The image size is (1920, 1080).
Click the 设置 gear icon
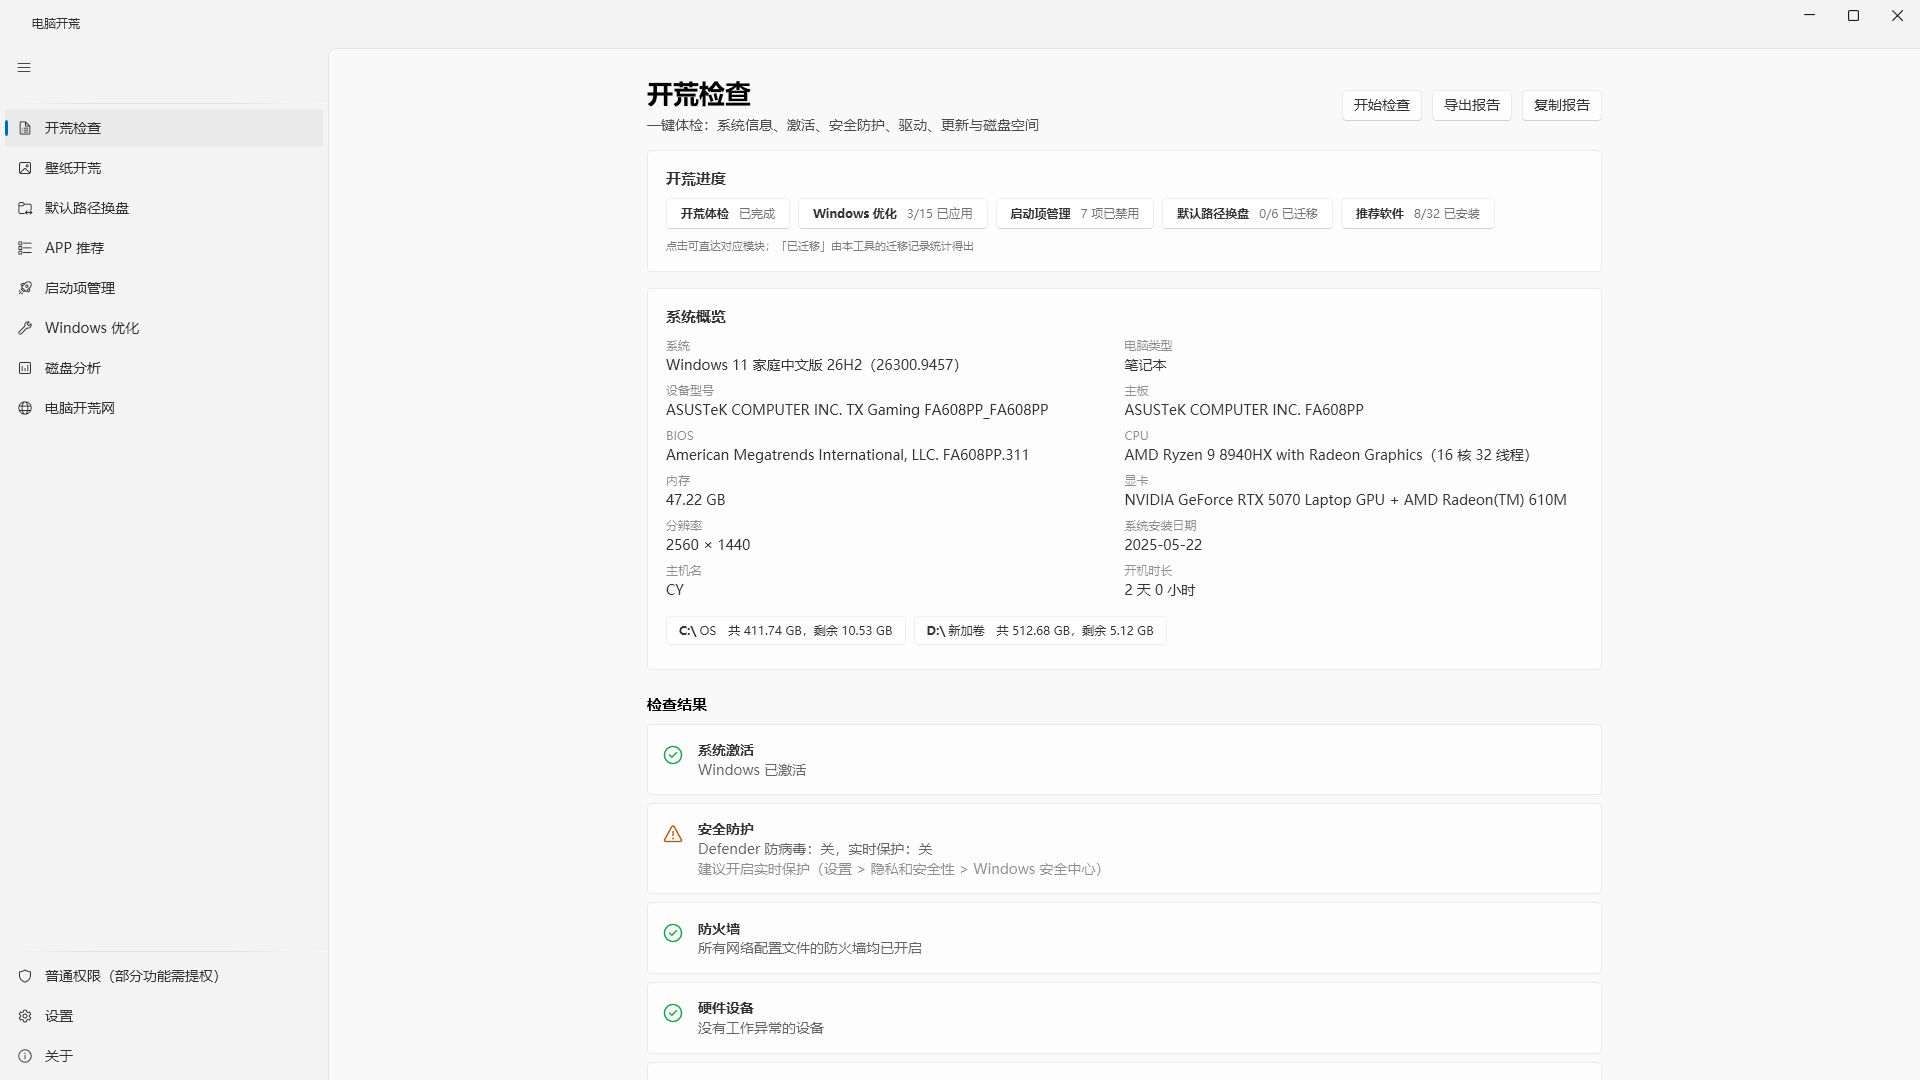click(x=25, y=1016)
